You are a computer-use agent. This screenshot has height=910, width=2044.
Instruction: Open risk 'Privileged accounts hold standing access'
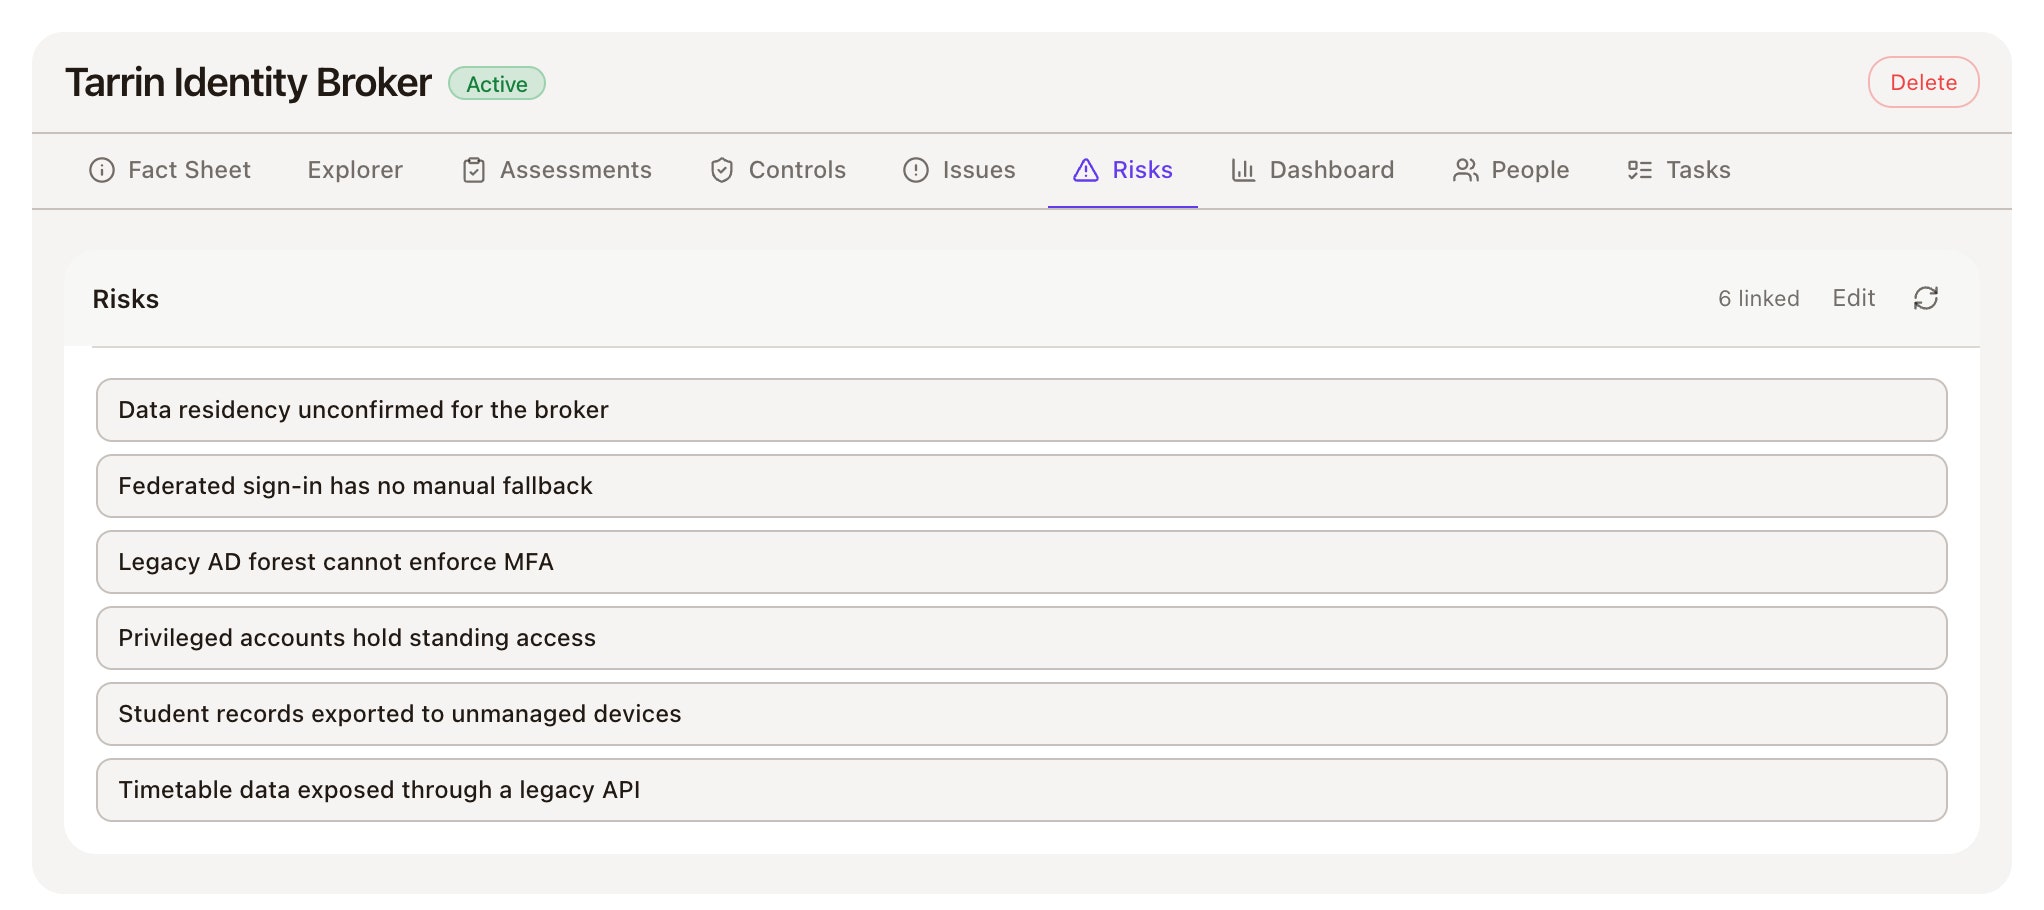(x=1021, y=638)
